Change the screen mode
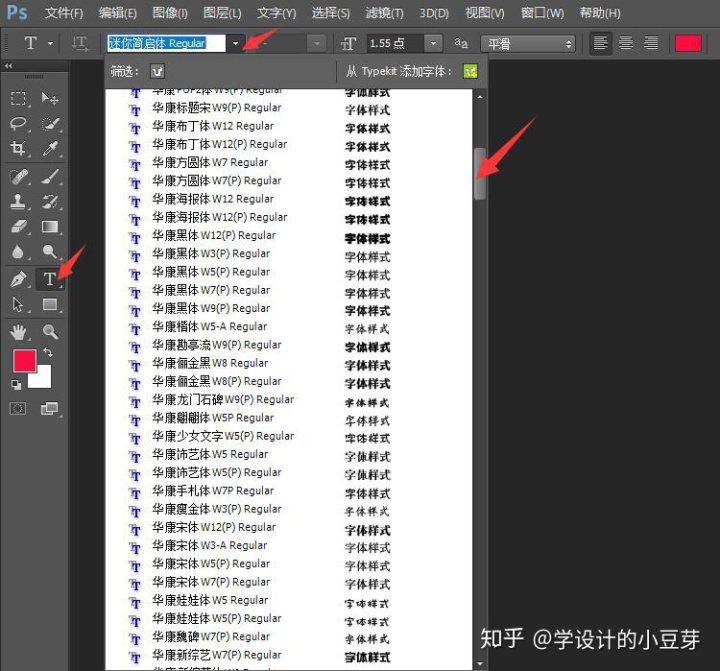Screen dimensions: 720x671 point(49,408)
